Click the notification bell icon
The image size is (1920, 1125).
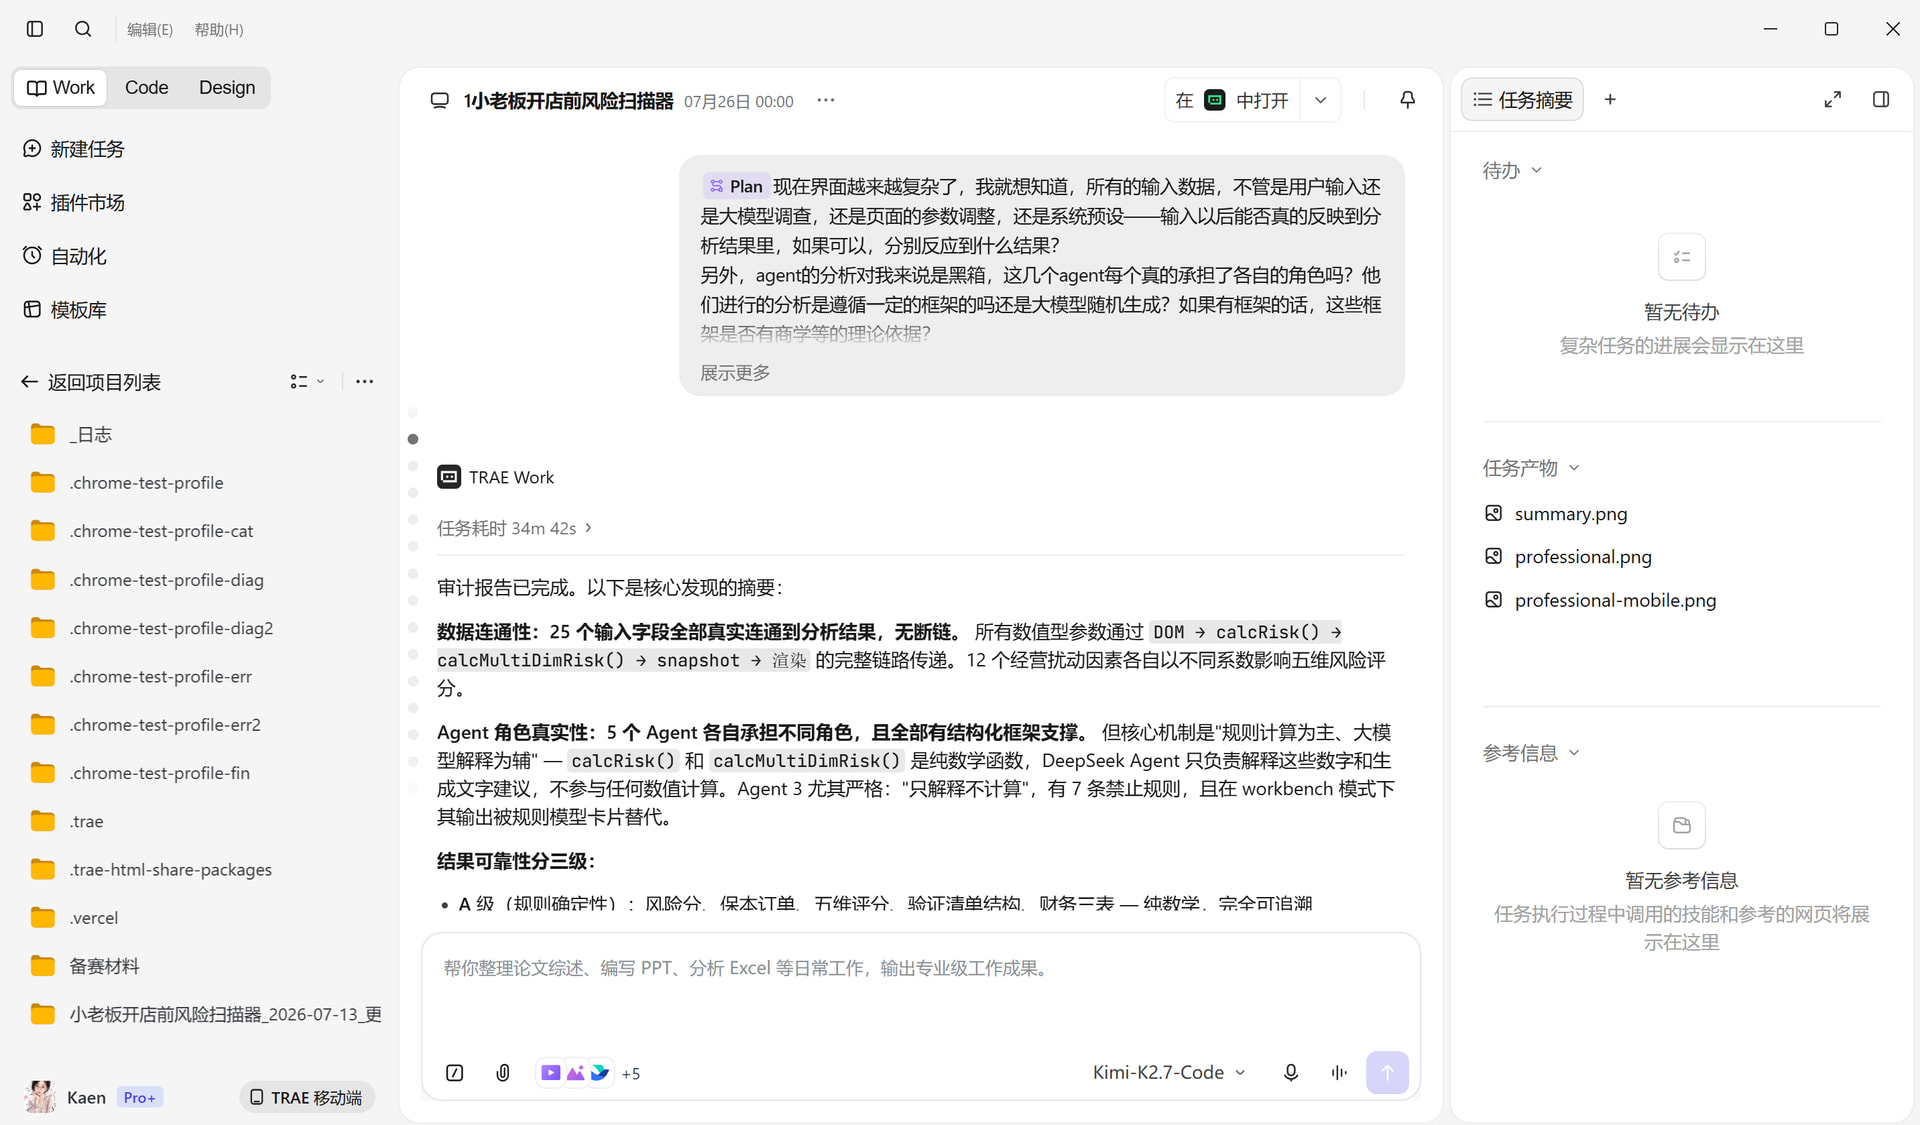(x=1407, y=100)
